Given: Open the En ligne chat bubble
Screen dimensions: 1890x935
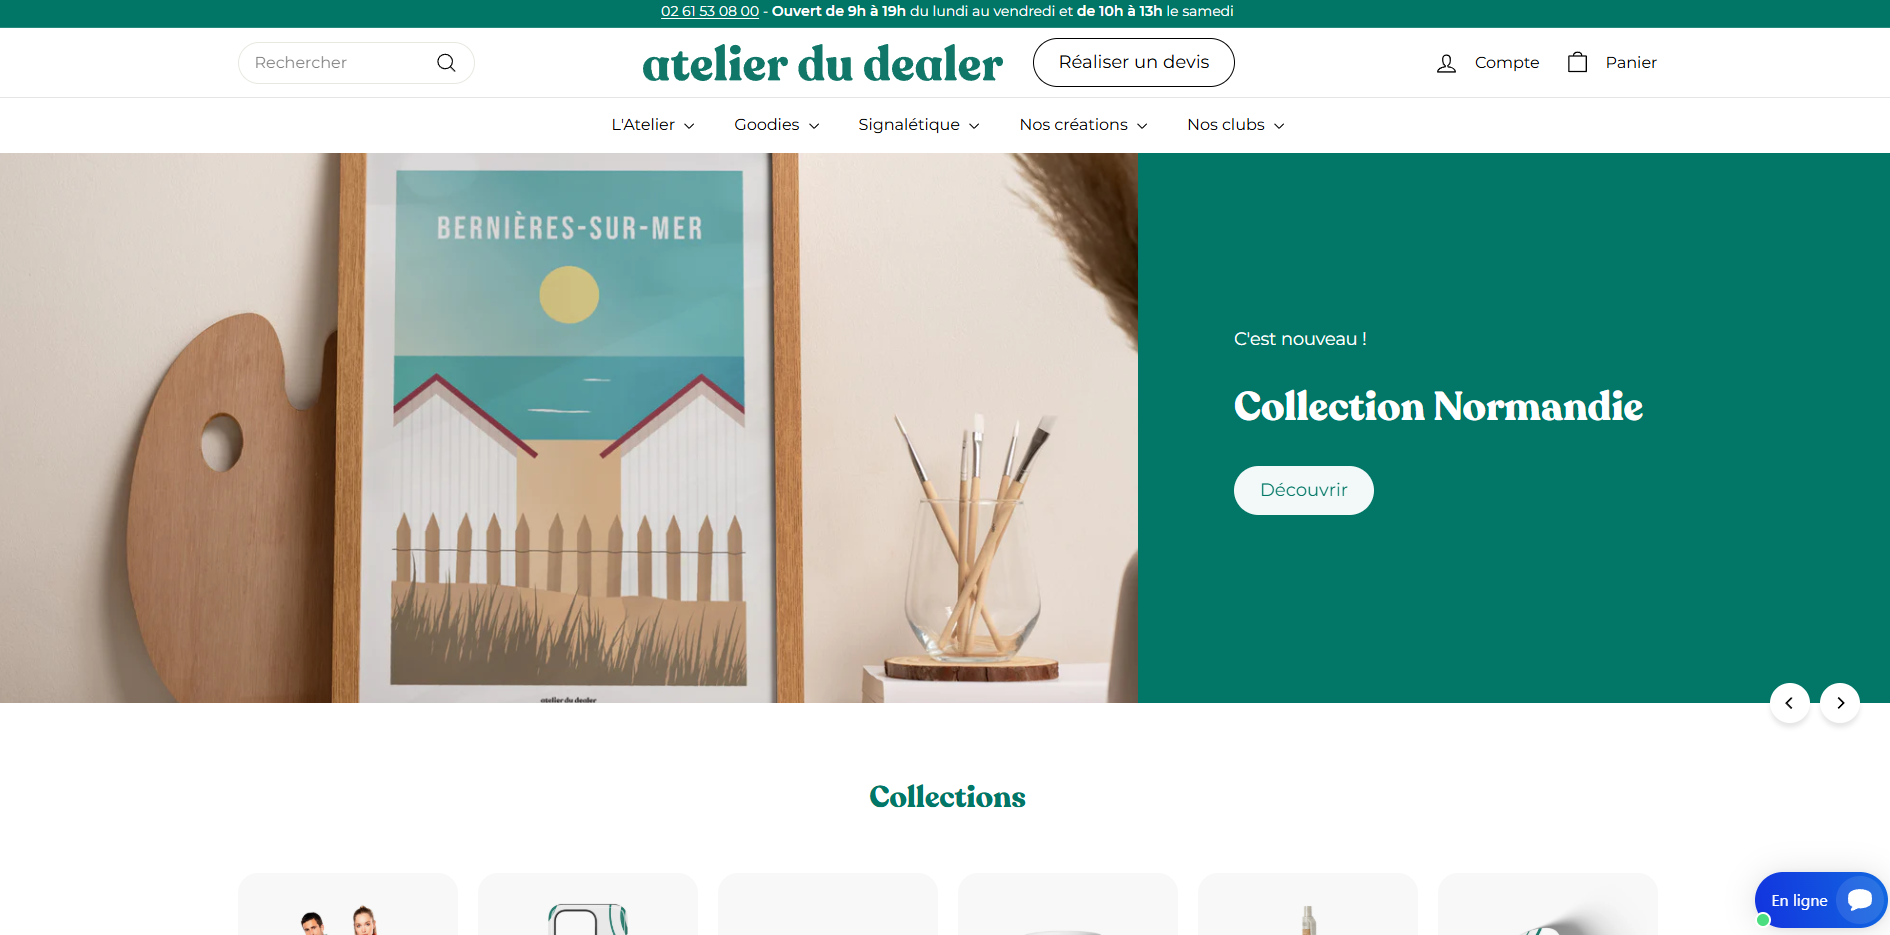Looking at the screenshot, I should [x=1821, y=900].
